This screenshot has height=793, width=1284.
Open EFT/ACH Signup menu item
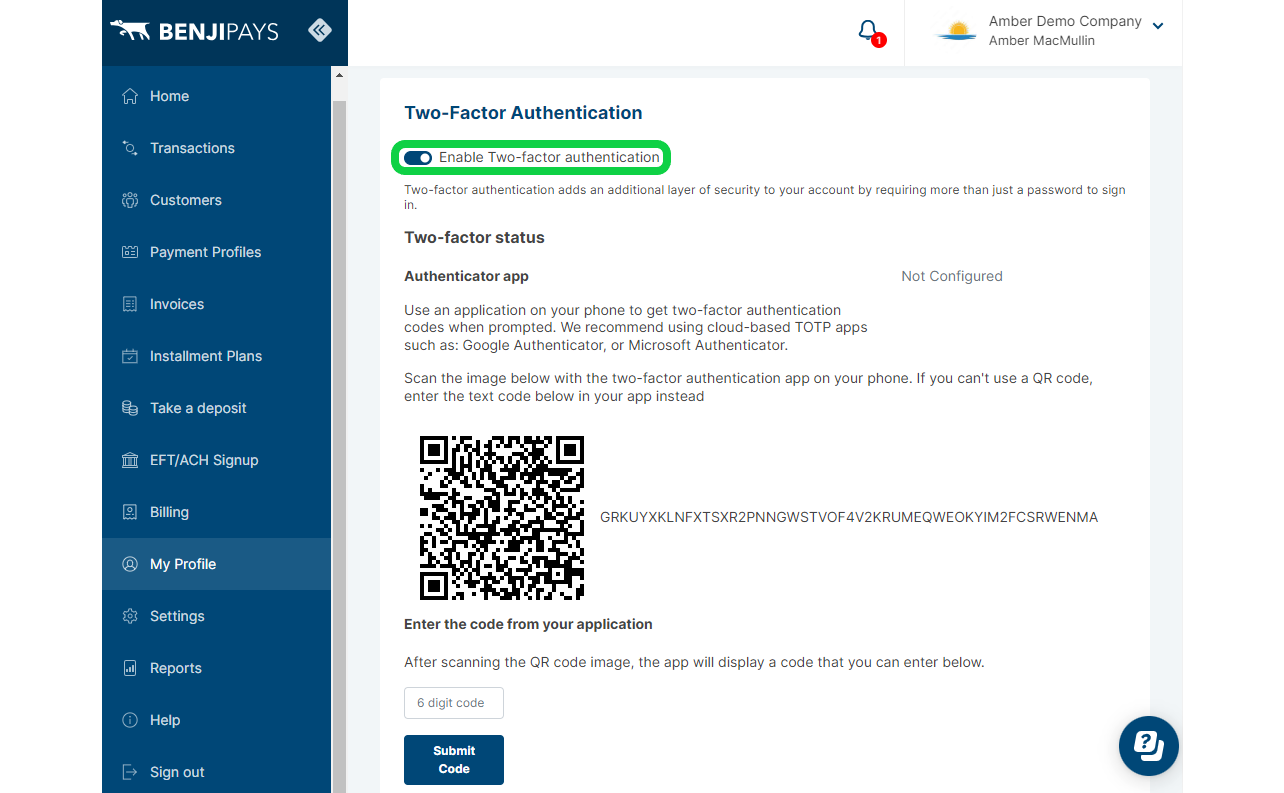[216, 460]
